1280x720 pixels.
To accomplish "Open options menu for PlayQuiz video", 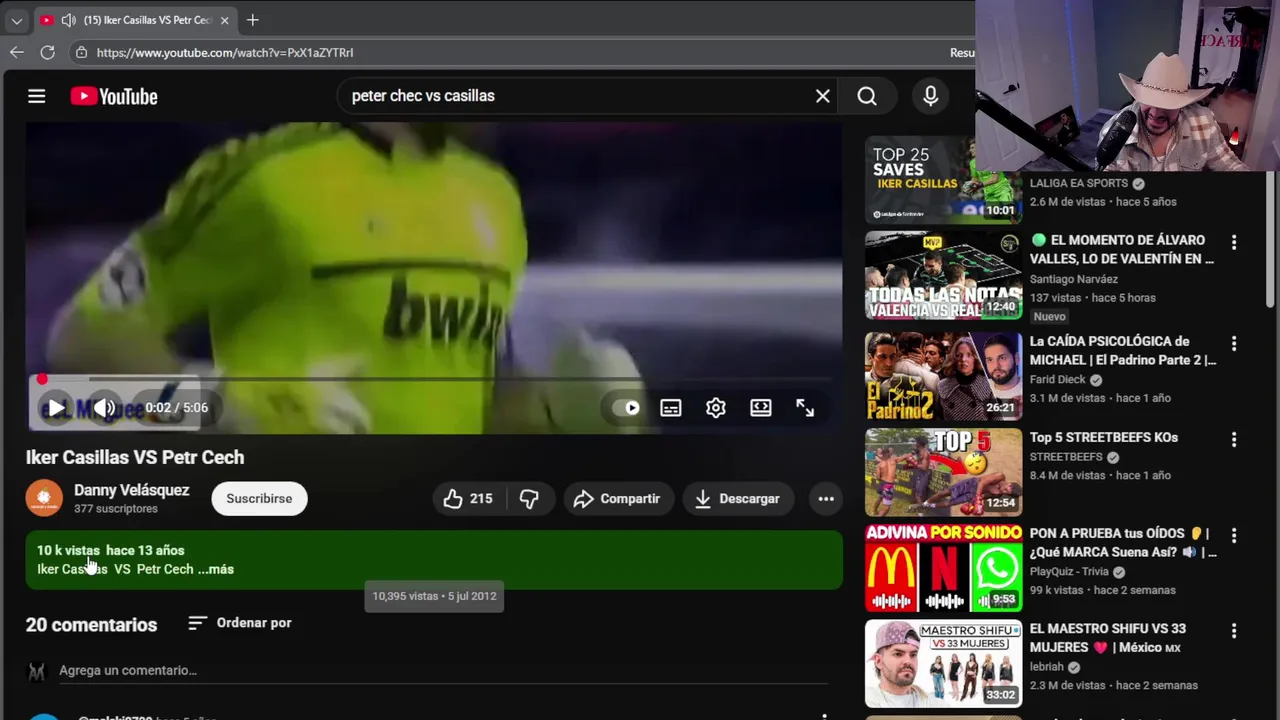I will pyautogui.click(x=1234, y=535).
